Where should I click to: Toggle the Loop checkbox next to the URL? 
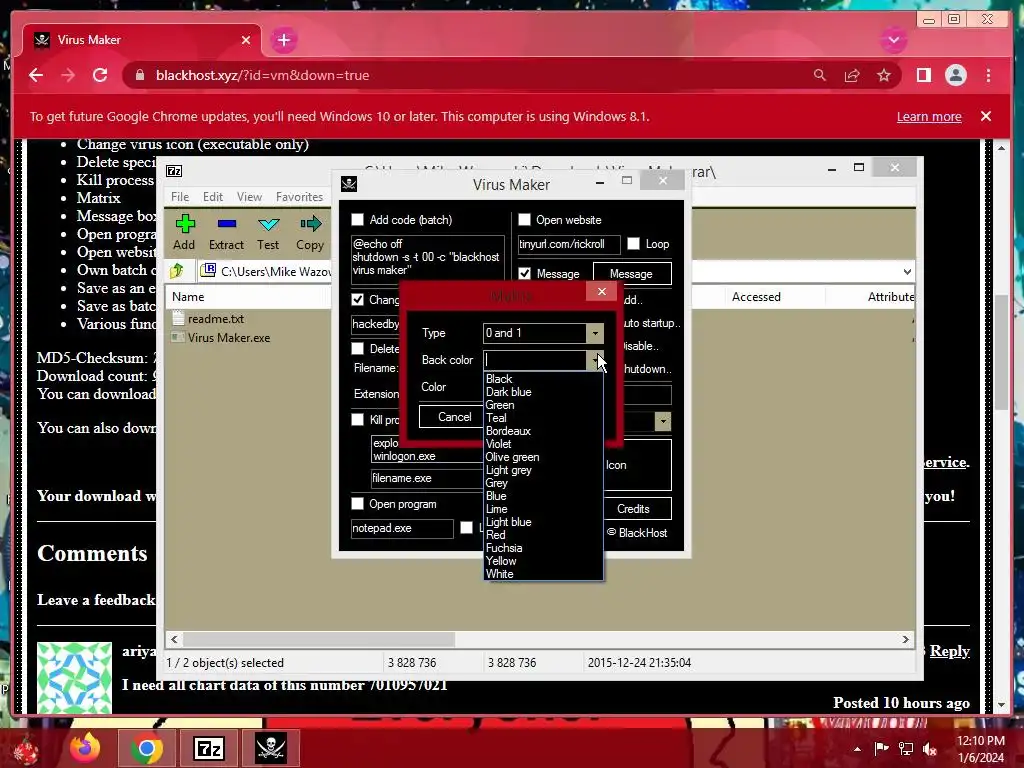[633, 244]
